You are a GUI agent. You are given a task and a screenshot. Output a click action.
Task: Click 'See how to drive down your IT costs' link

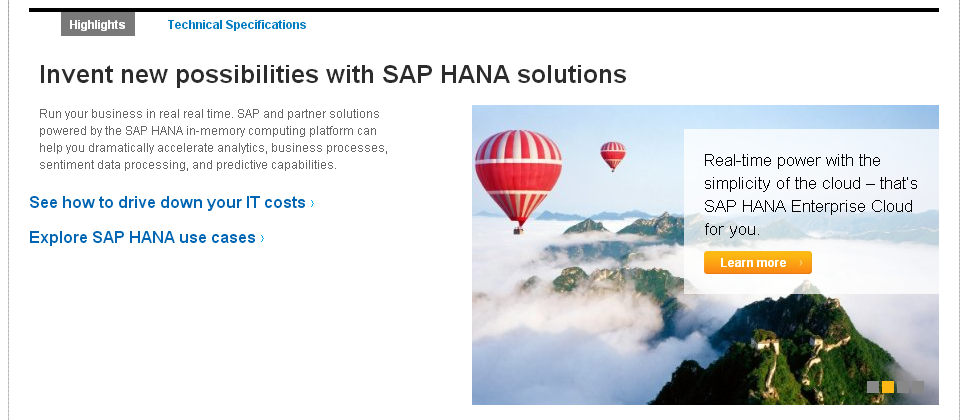click(x=167, y=203)
